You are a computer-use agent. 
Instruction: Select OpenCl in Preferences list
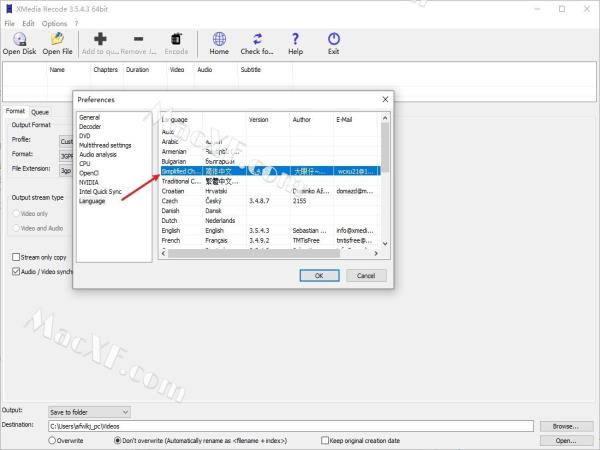click(x=89, y=173)
